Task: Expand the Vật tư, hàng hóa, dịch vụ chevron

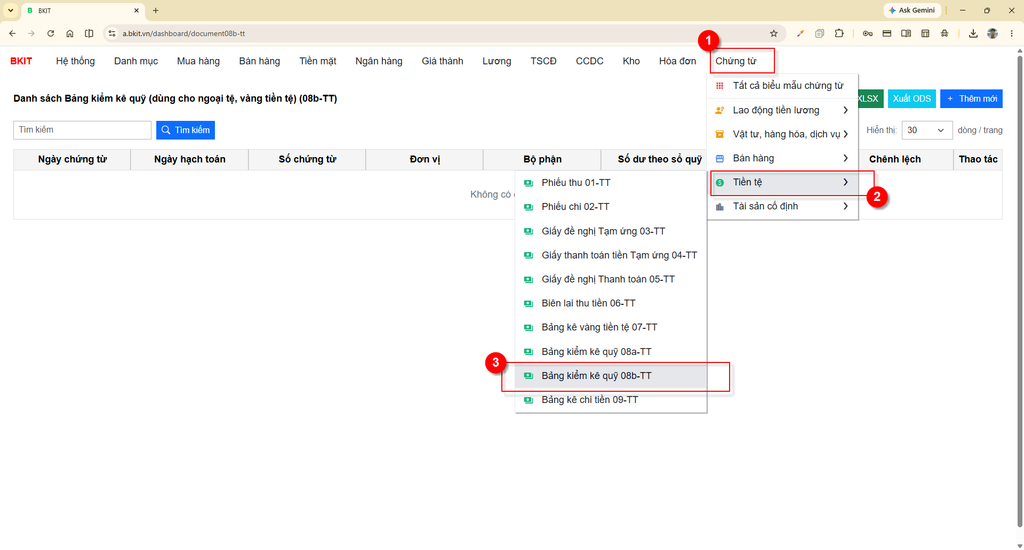Action: 845,135
